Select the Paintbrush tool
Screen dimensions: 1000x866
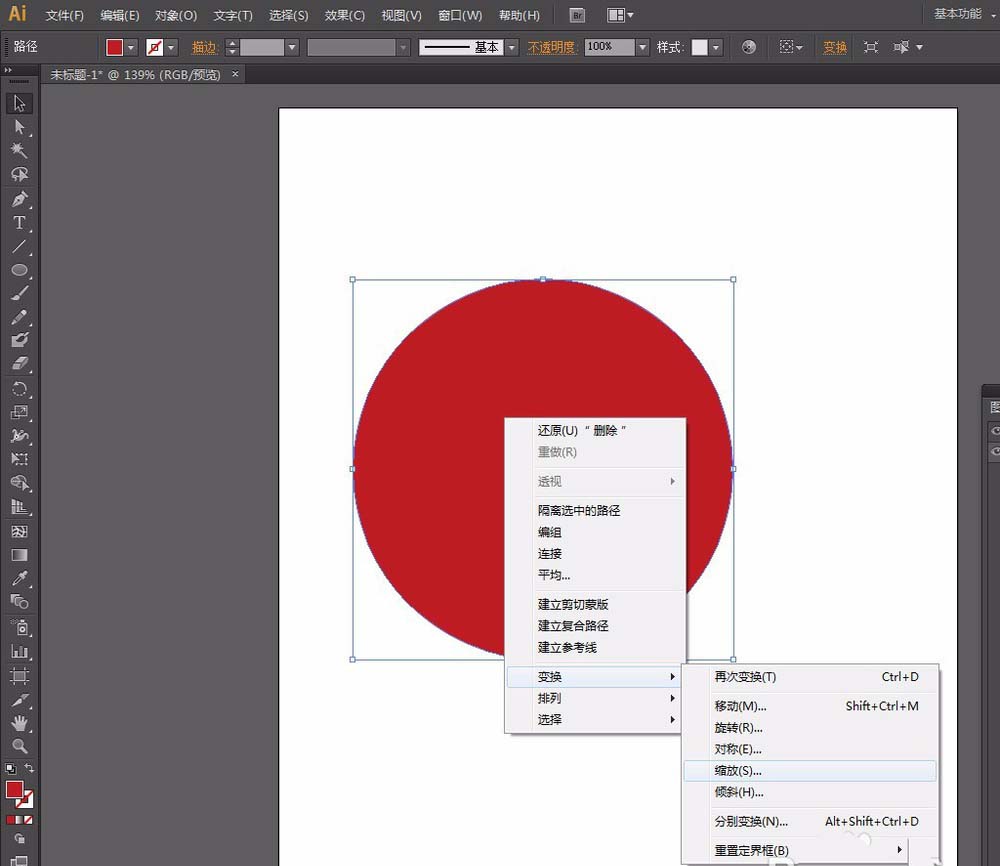pyautogui.click(x=19, y=293)
